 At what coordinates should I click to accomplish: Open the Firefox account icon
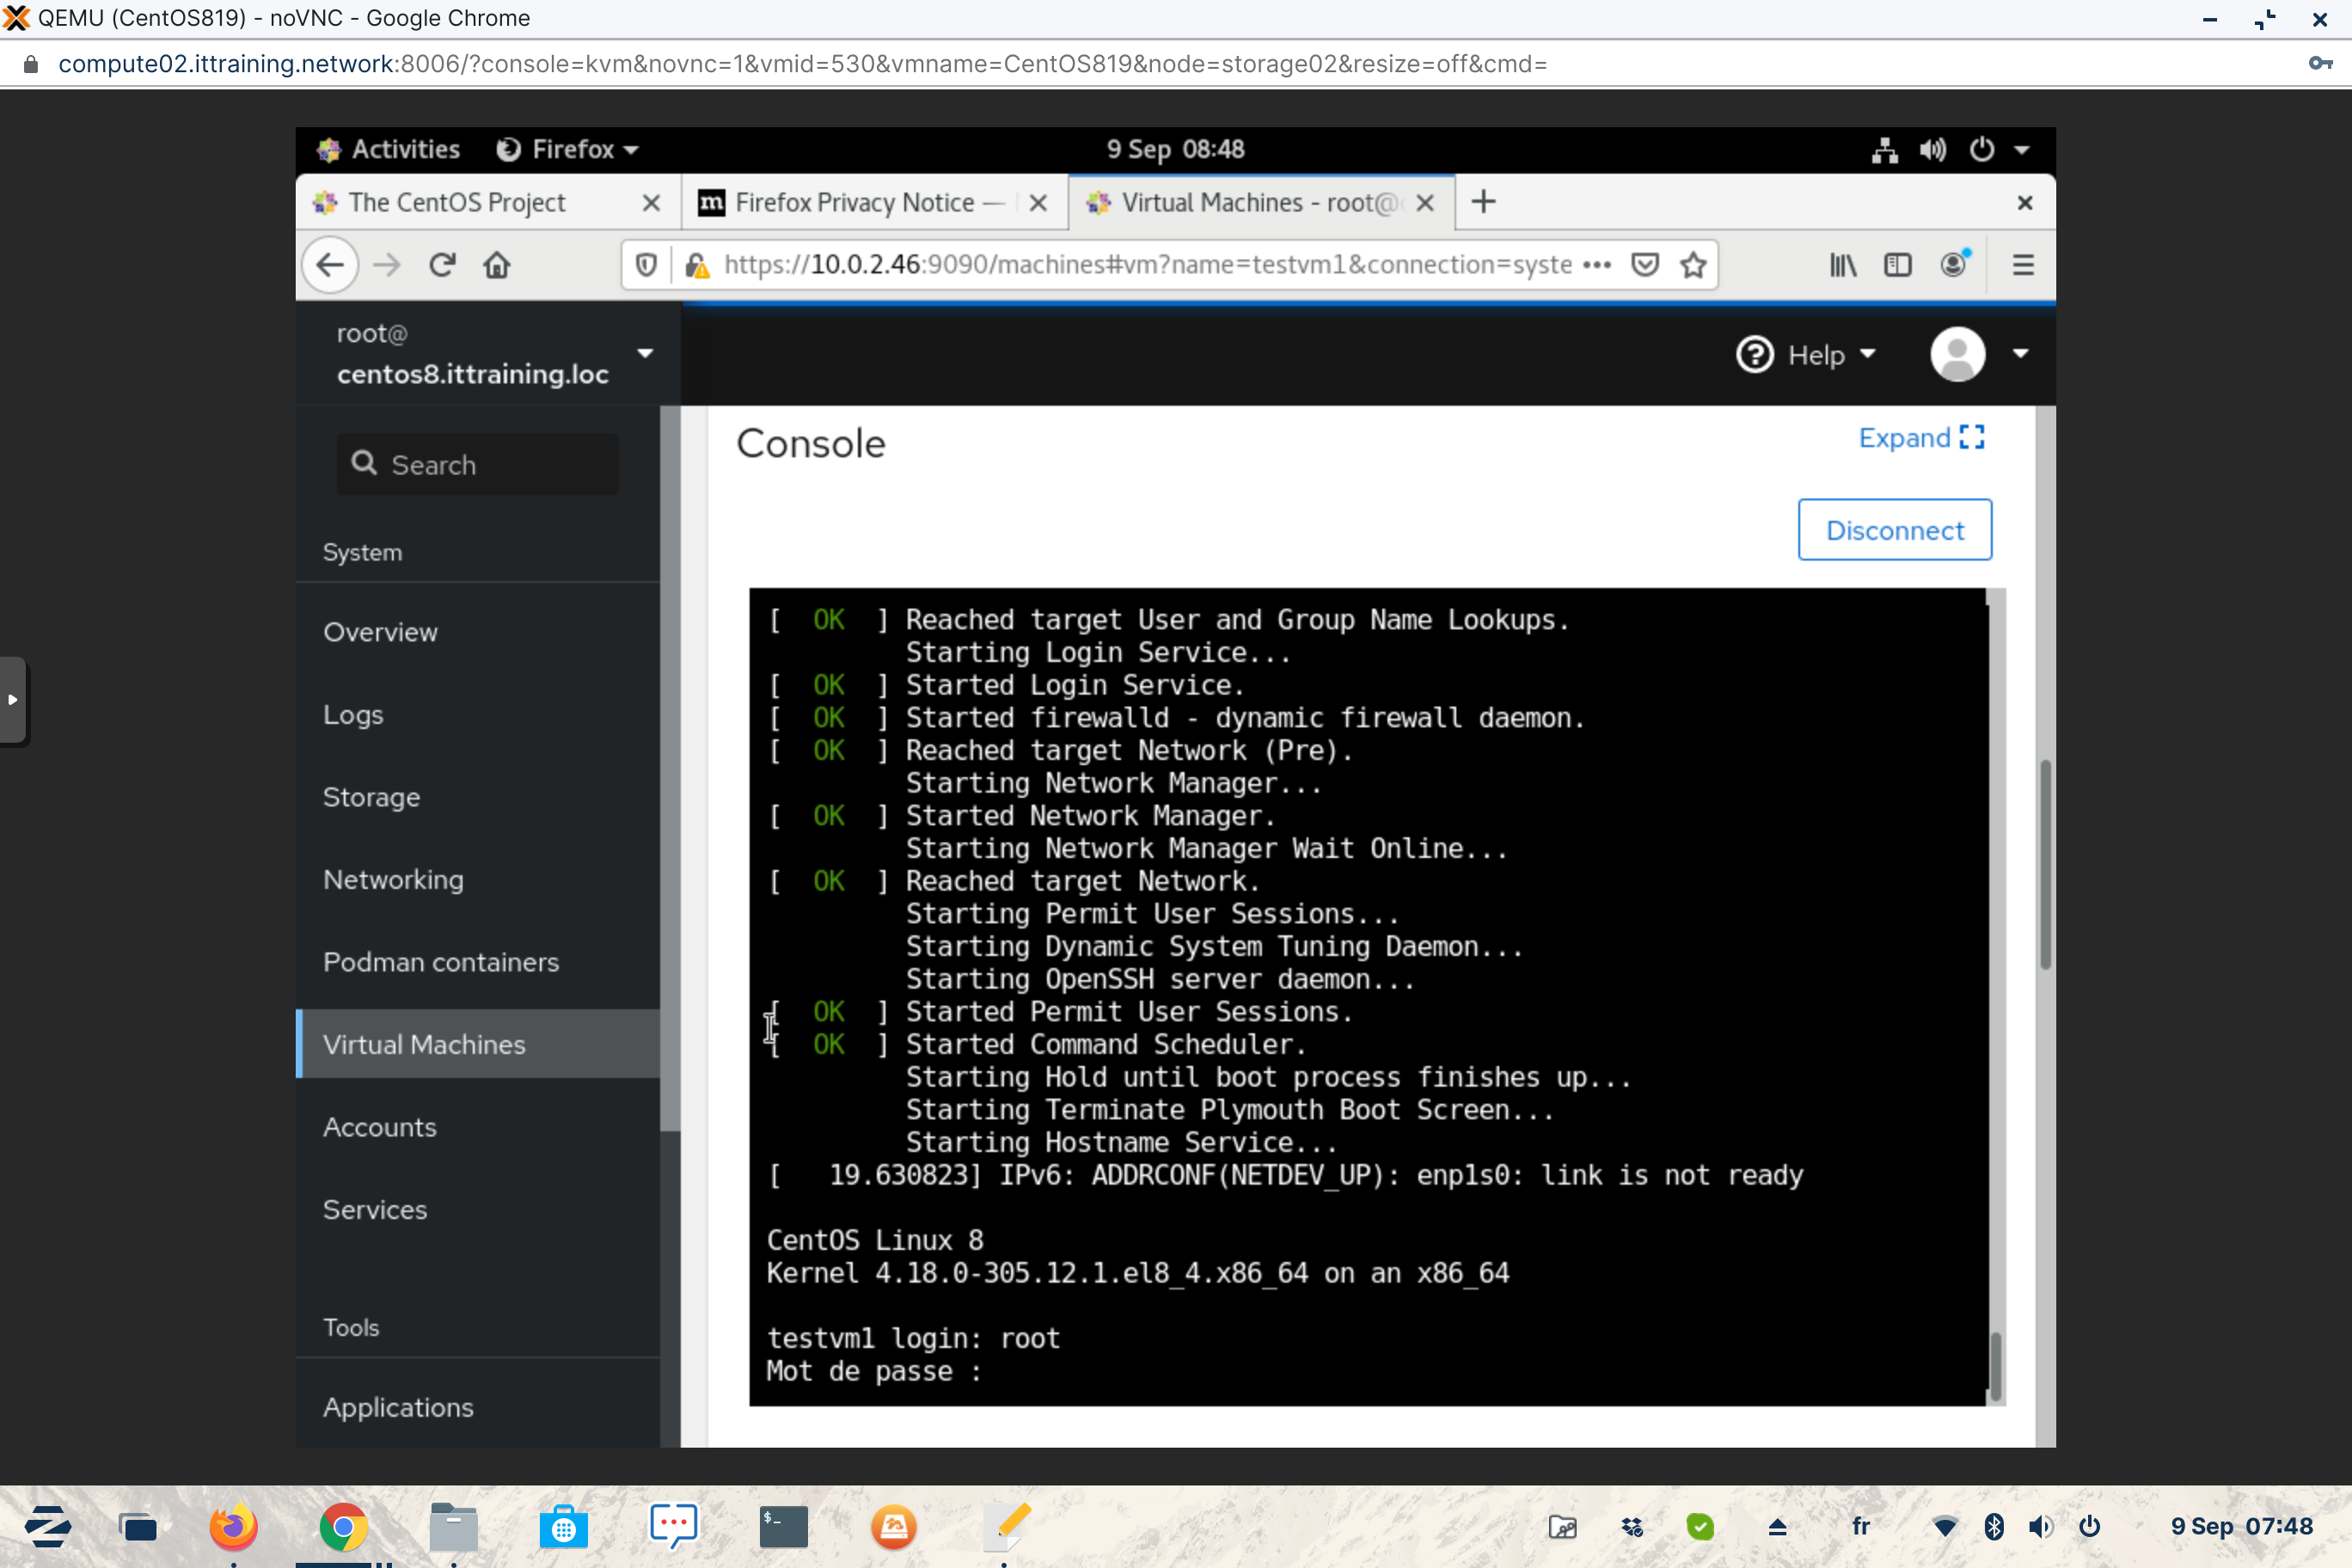(1954, 263)
